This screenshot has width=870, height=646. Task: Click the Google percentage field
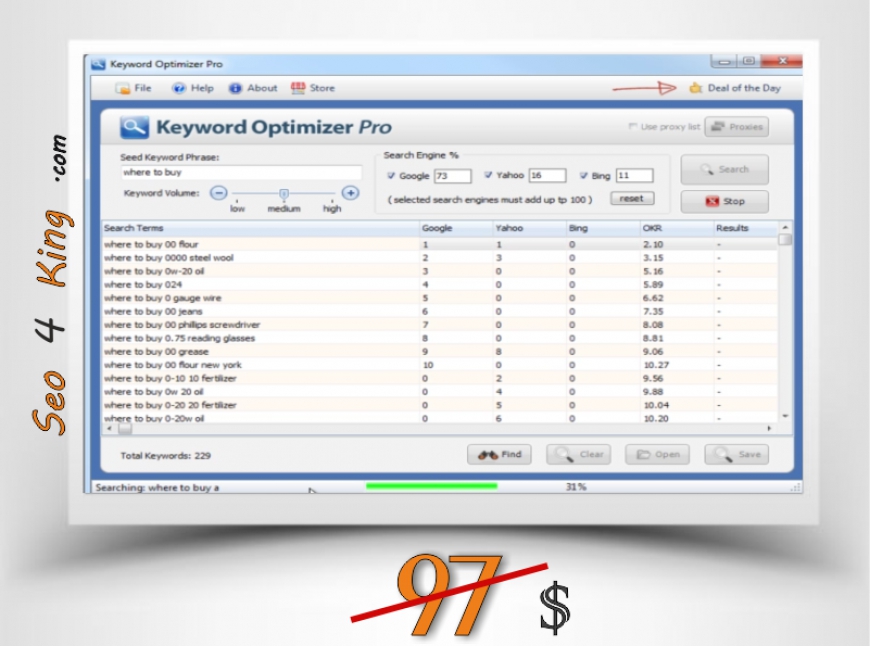click(x=452, y=176)
